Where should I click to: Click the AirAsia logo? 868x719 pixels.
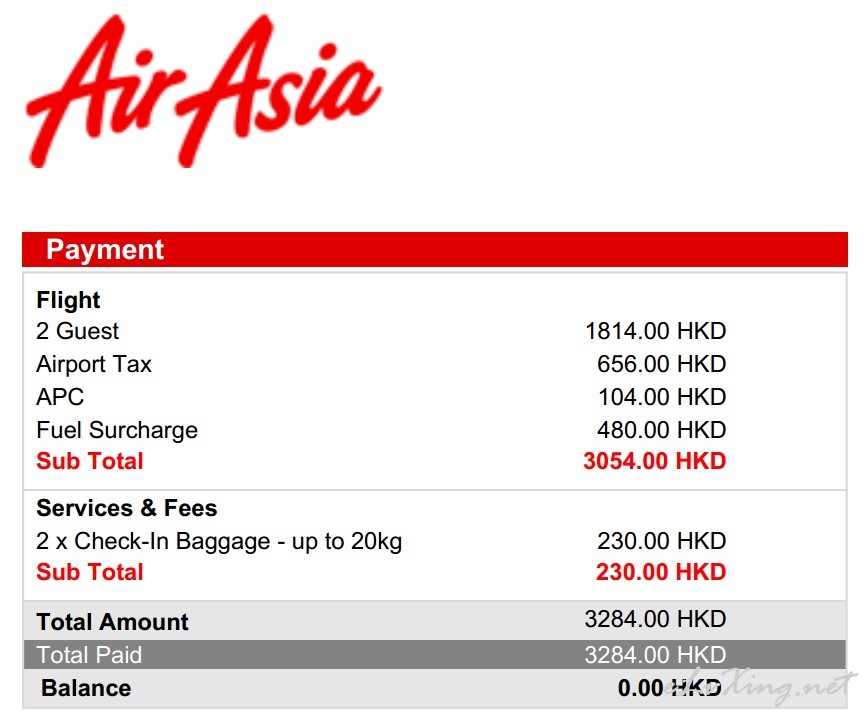pos(204,91)
